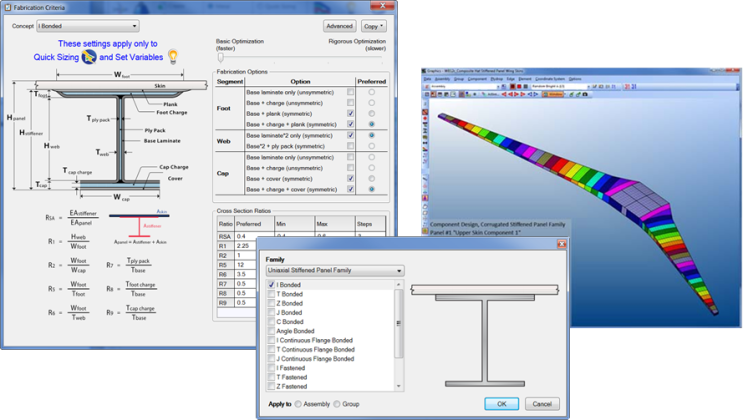Image resolution: width=743 pixels, height=420 pixels.
Task: Check the T Bonded checkbox
Action: 271,295
